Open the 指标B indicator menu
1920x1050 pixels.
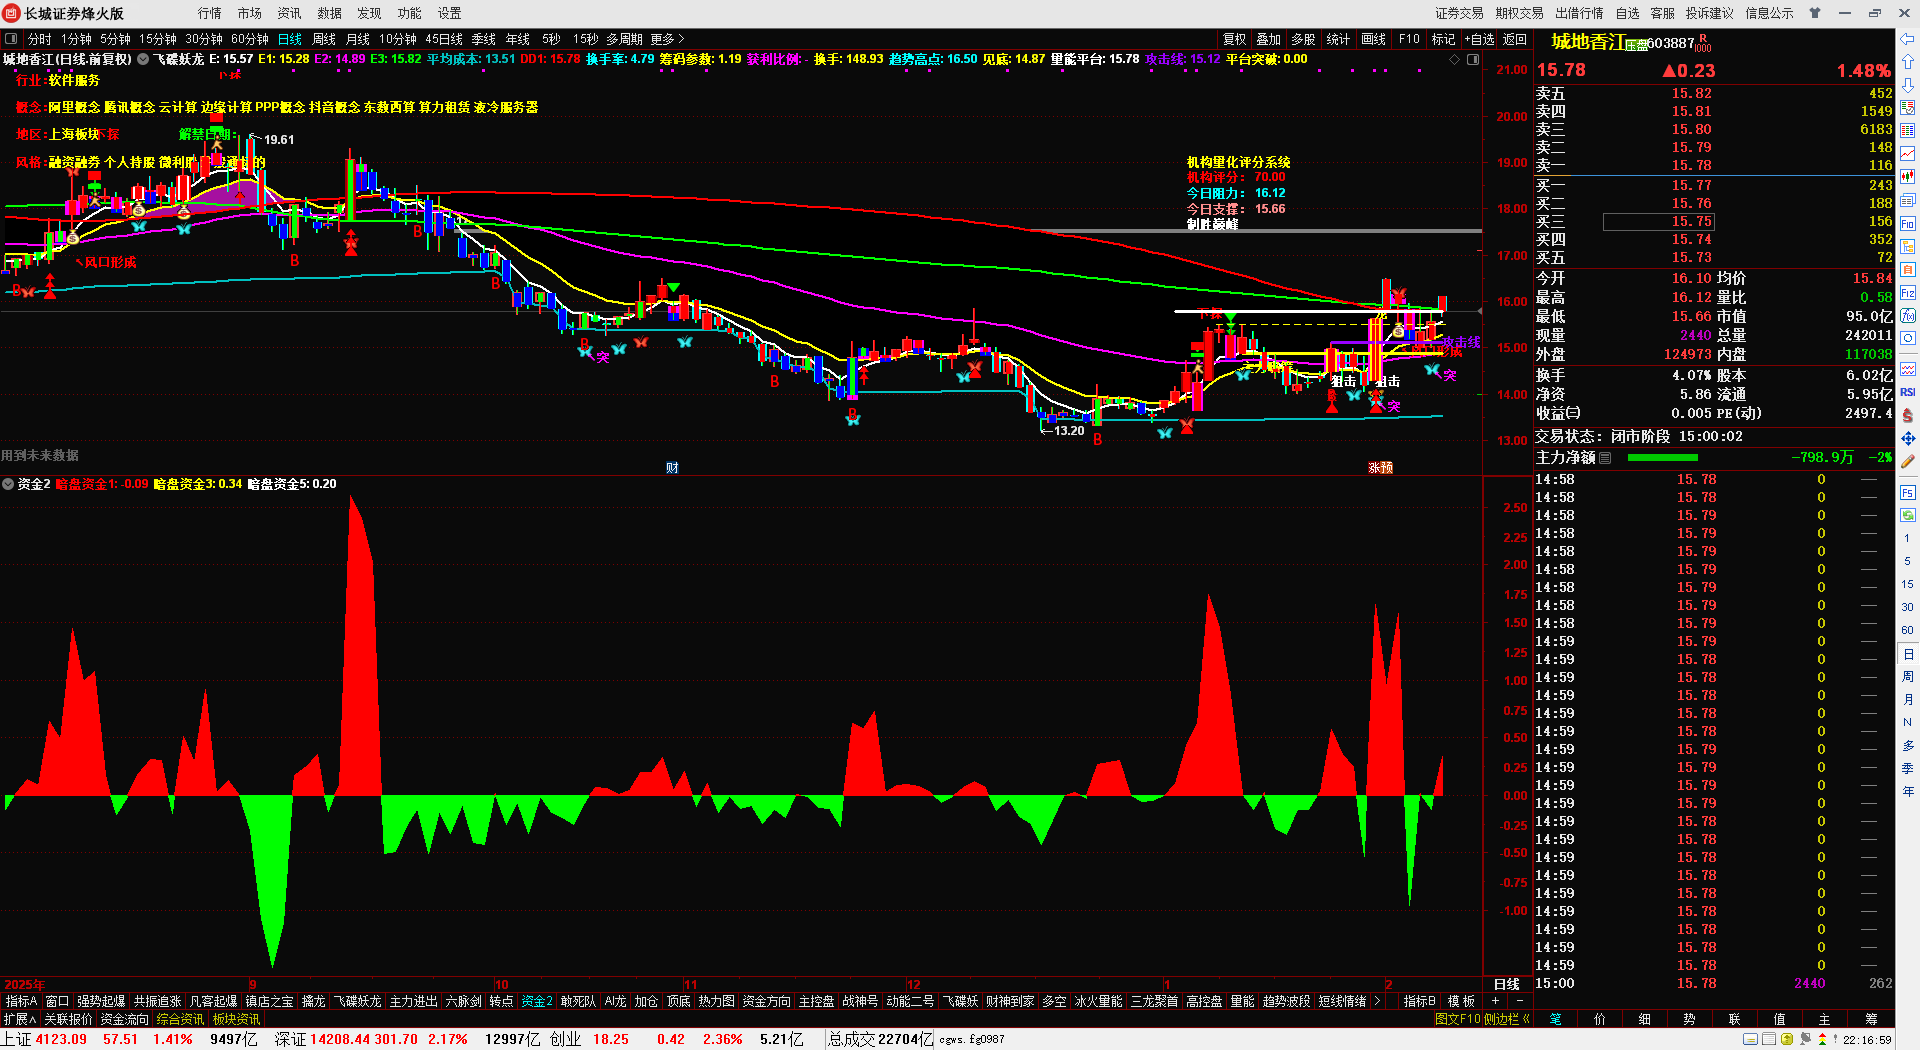click(x=1420, y=1001)
